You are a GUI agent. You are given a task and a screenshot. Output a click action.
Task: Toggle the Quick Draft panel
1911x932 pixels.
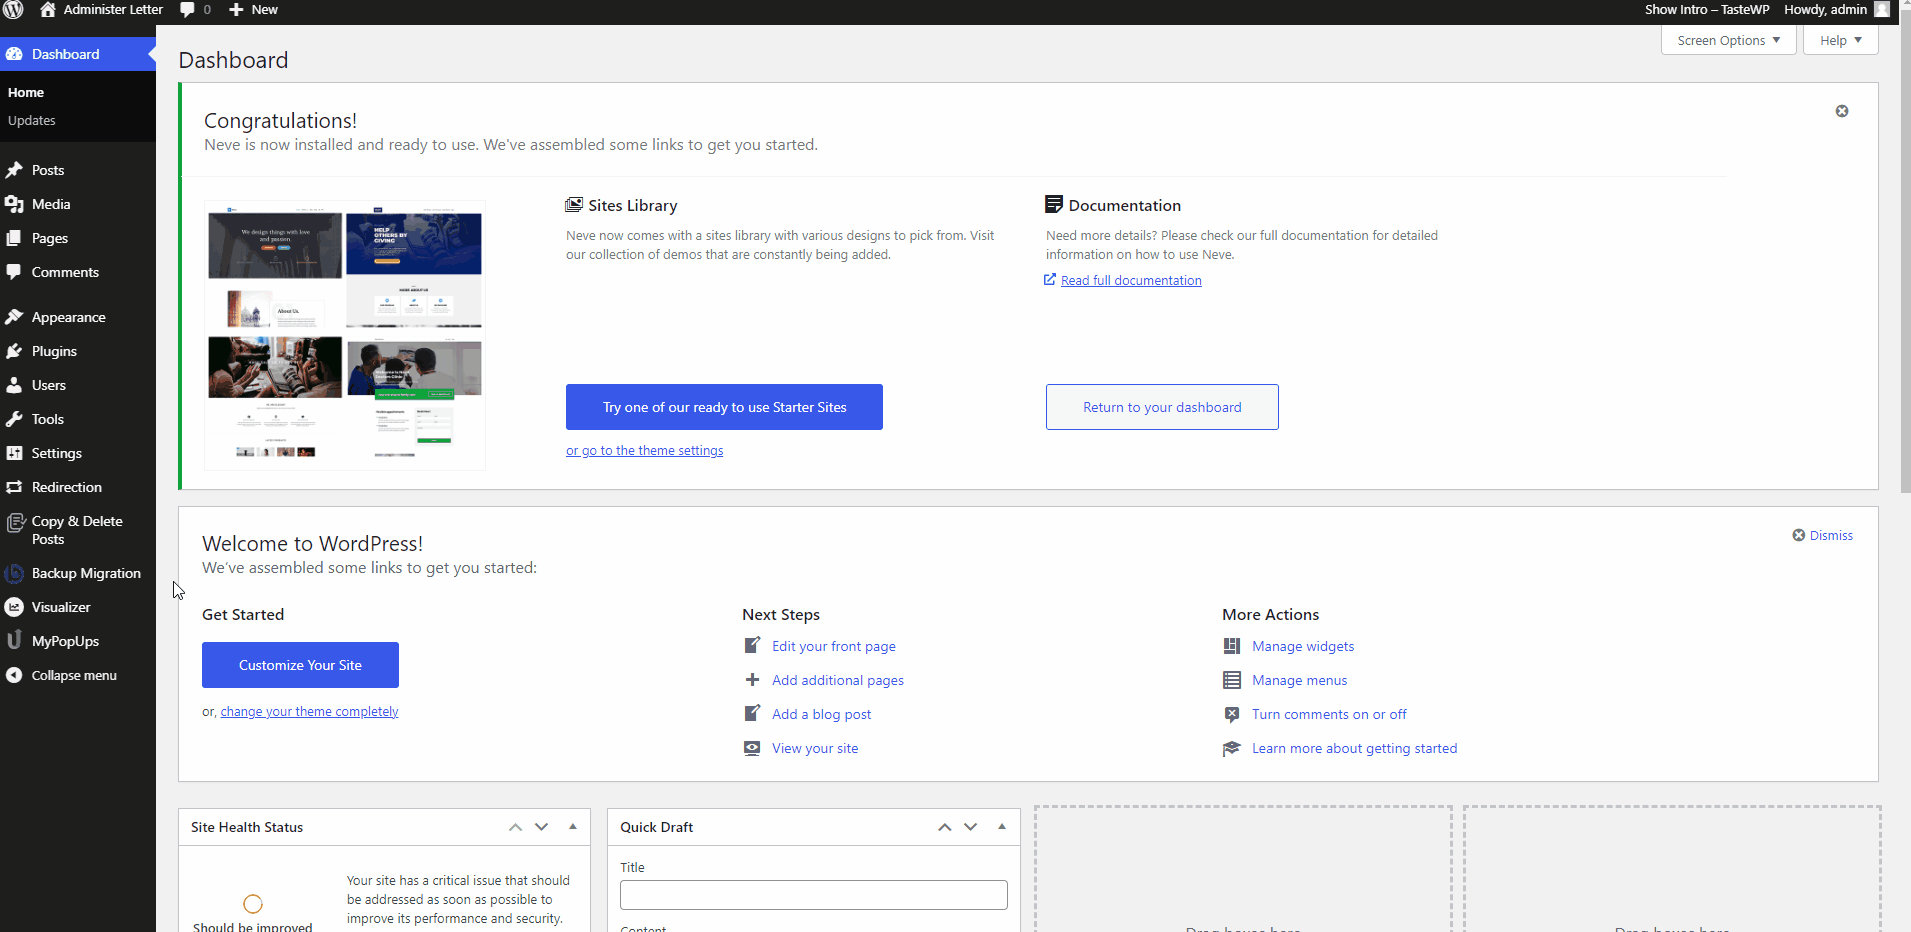coord(1002,827)
